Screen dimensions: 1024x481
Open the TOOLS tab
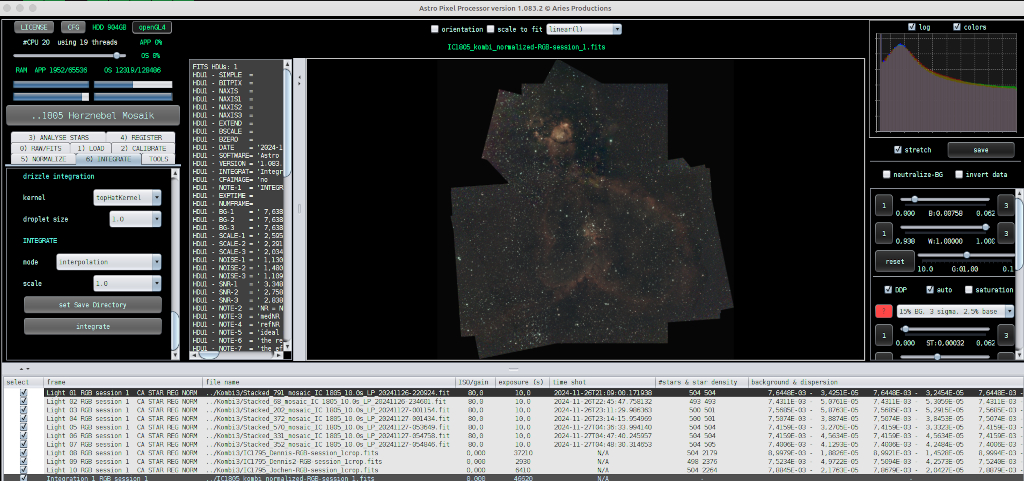point(158,159)
